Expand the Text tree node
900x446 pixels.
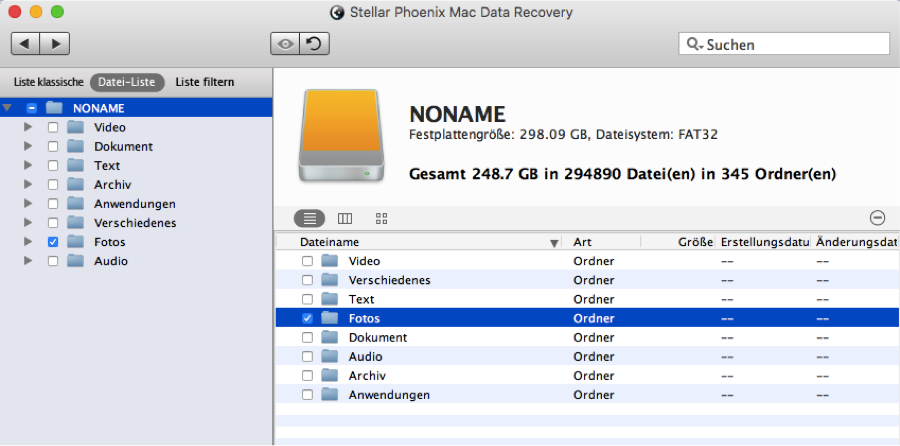[x=28, y=165]
